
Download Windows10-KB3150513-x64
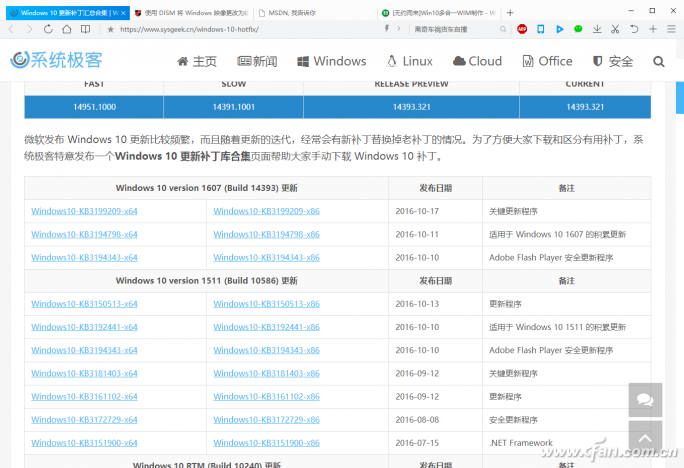pos(84,304)
